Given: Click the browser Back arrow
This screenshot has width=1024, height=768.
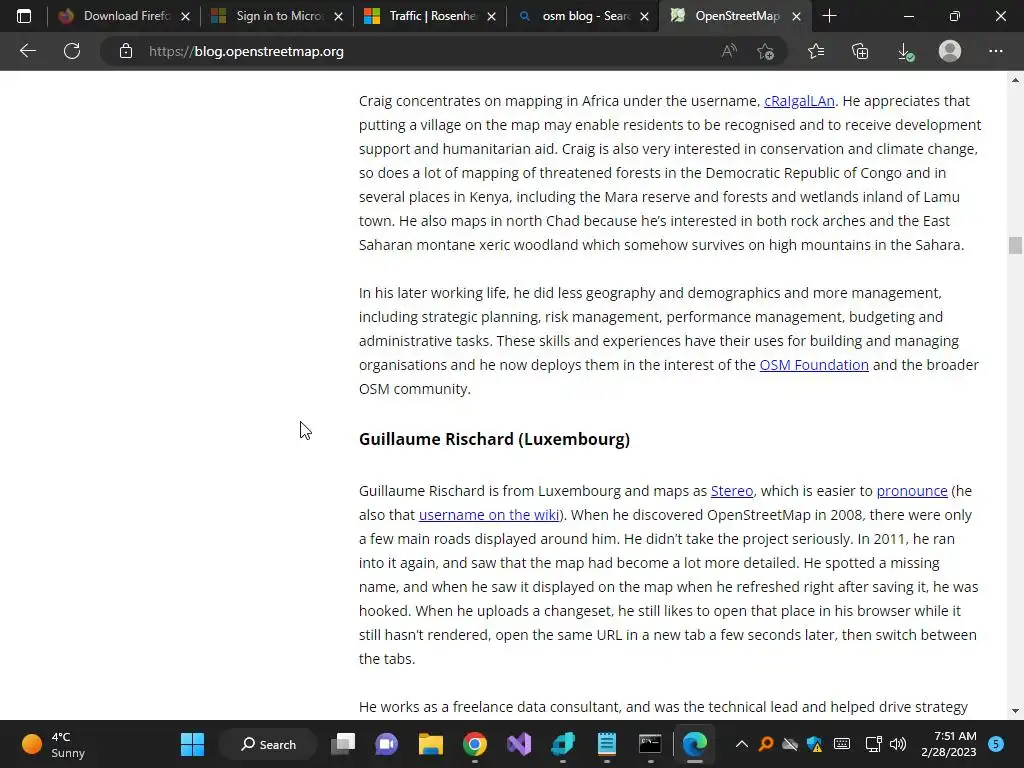Looking at the screenshot, I should 27,51.
